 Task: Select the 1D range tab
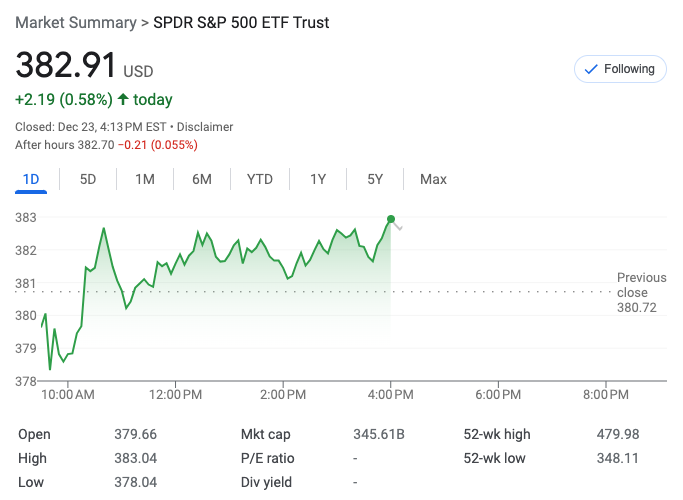(x=31, y=179)
